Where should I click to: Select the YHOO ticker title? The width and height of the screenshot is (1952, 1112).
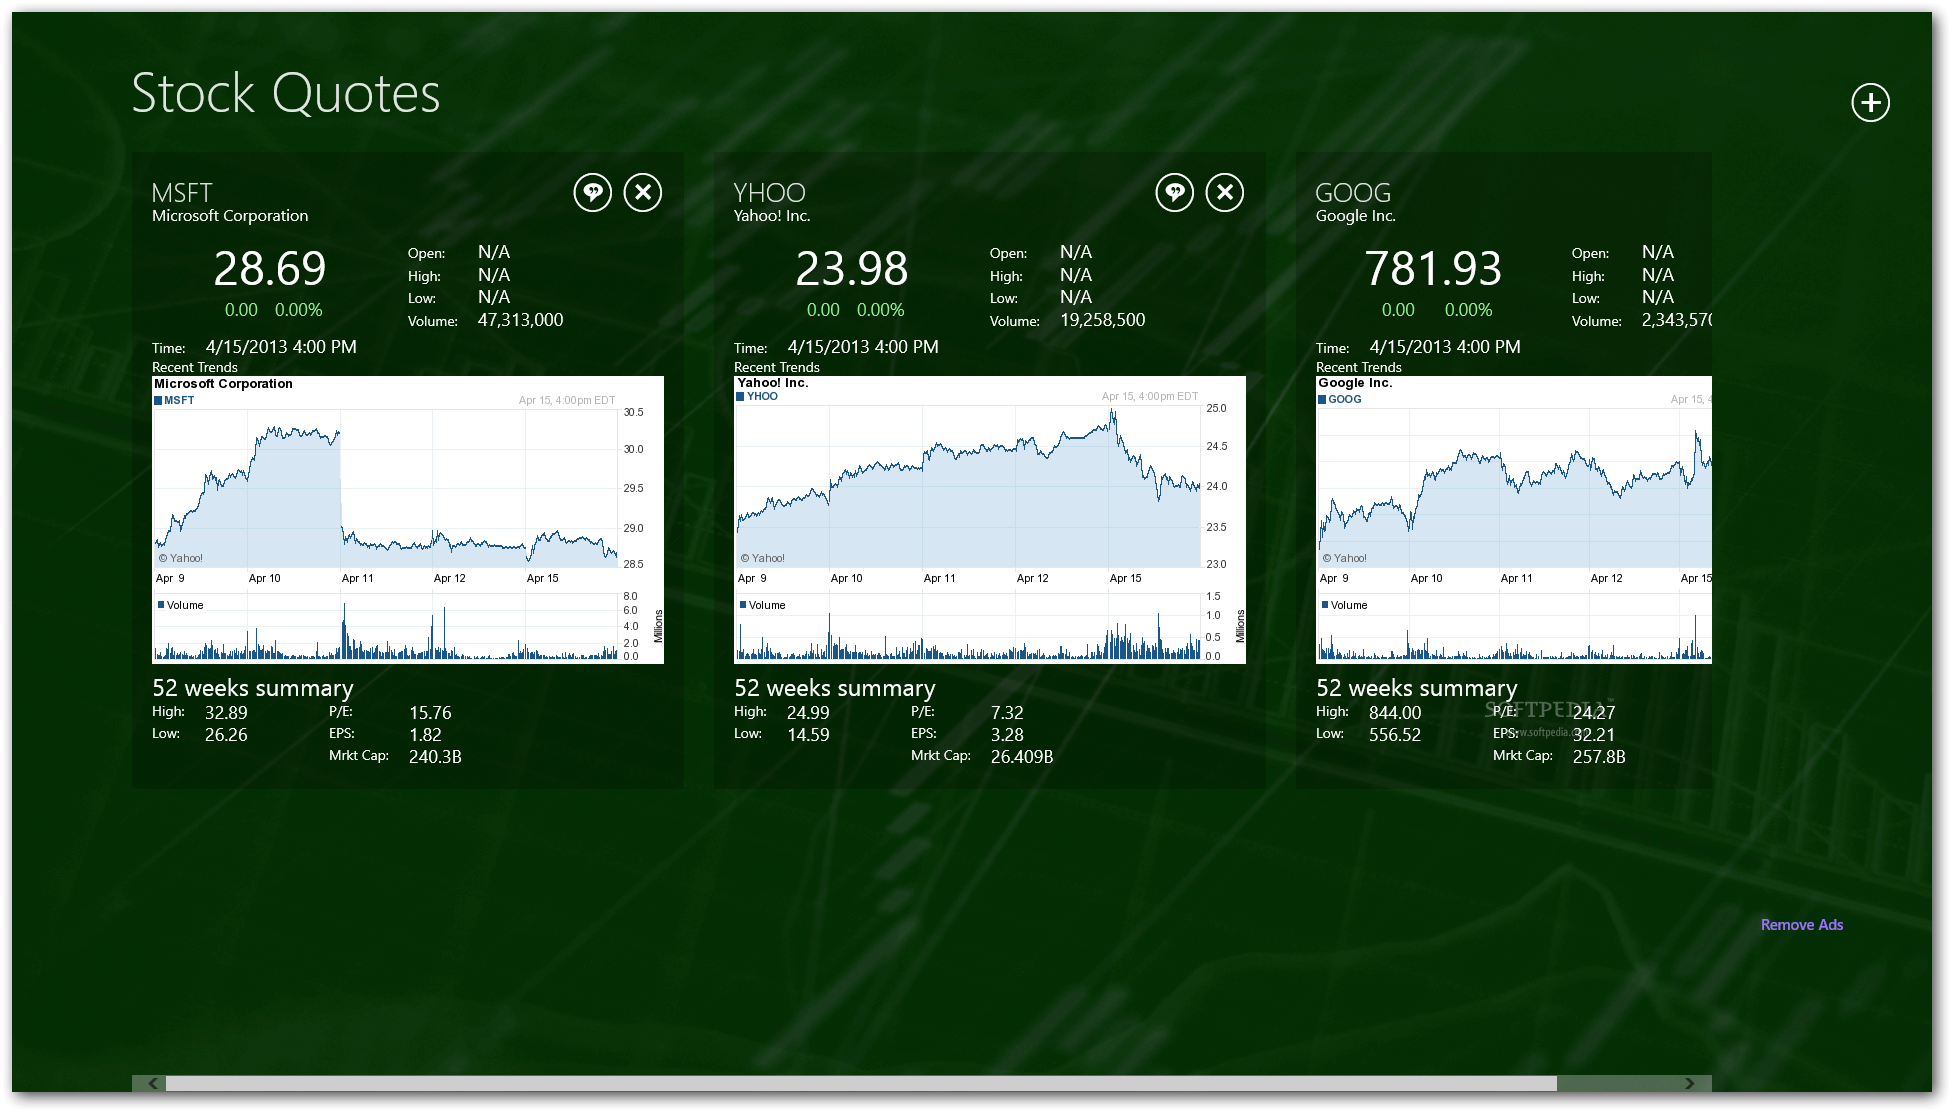(769, 193)
